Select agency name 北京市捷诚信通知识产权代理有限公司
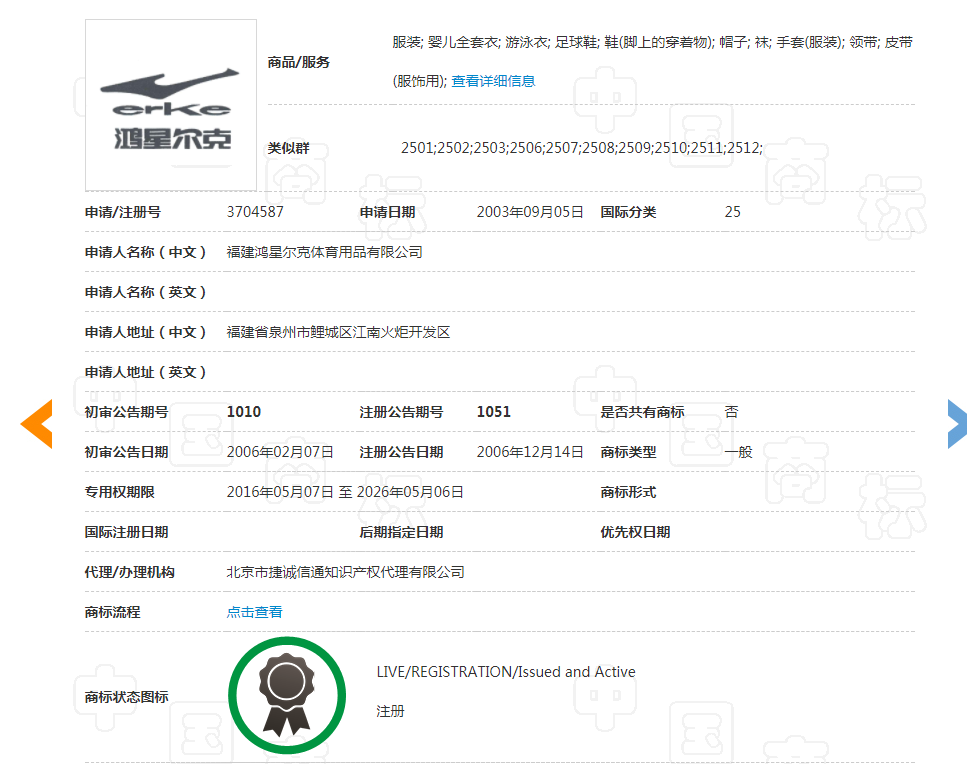The width and height of the screenshot is (967, 764). (345, 572)
